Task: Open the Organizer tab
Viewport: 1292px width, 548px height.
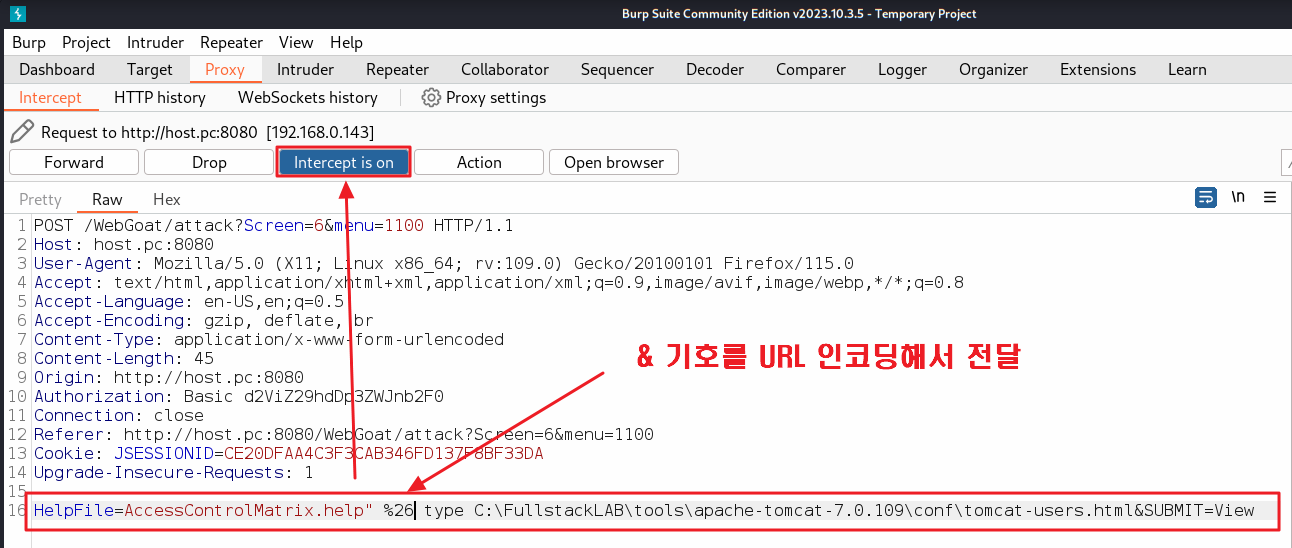Action: pos(993,69)
